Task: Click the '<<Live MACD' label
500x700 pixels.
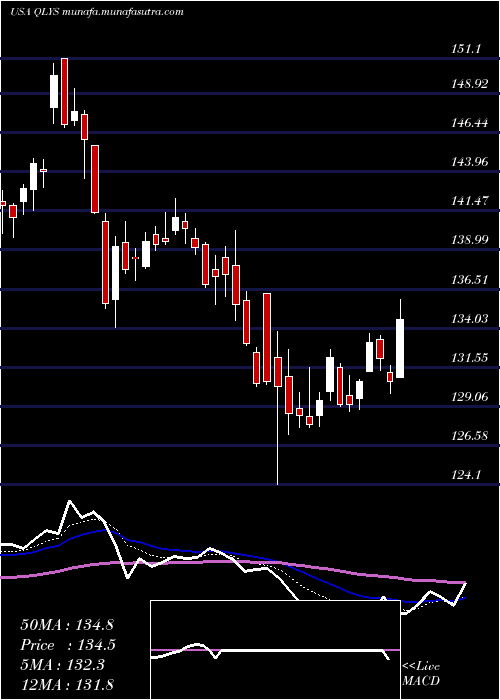Action: coord(421,674)
